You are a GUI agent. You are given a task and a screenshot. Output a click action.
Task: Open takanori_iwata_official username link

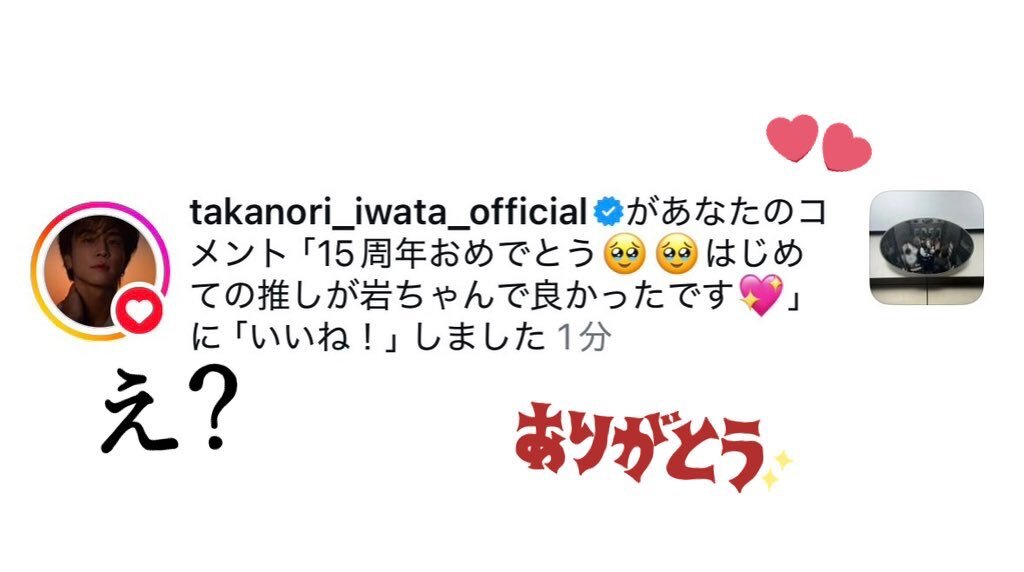pyautogui.click(x=388, y=212)
